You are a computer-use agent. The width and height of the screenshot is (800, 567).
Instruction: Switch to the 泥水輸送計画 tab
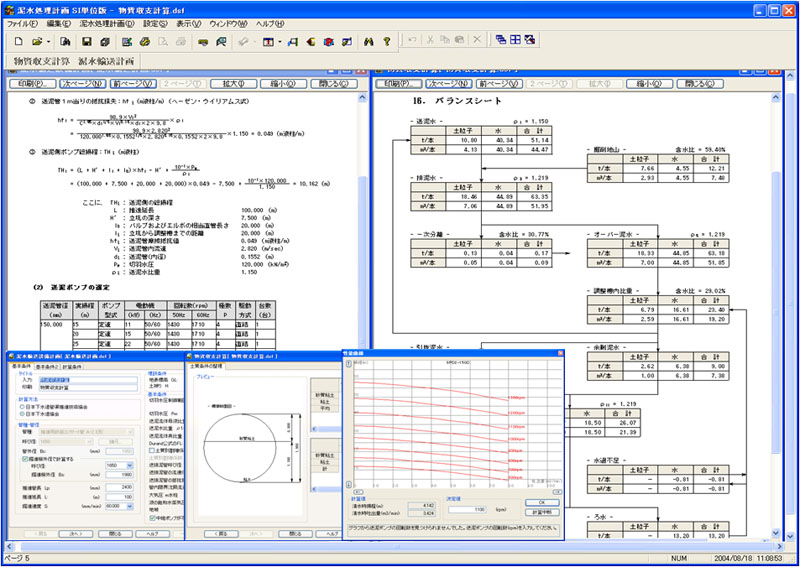point(107,62)
